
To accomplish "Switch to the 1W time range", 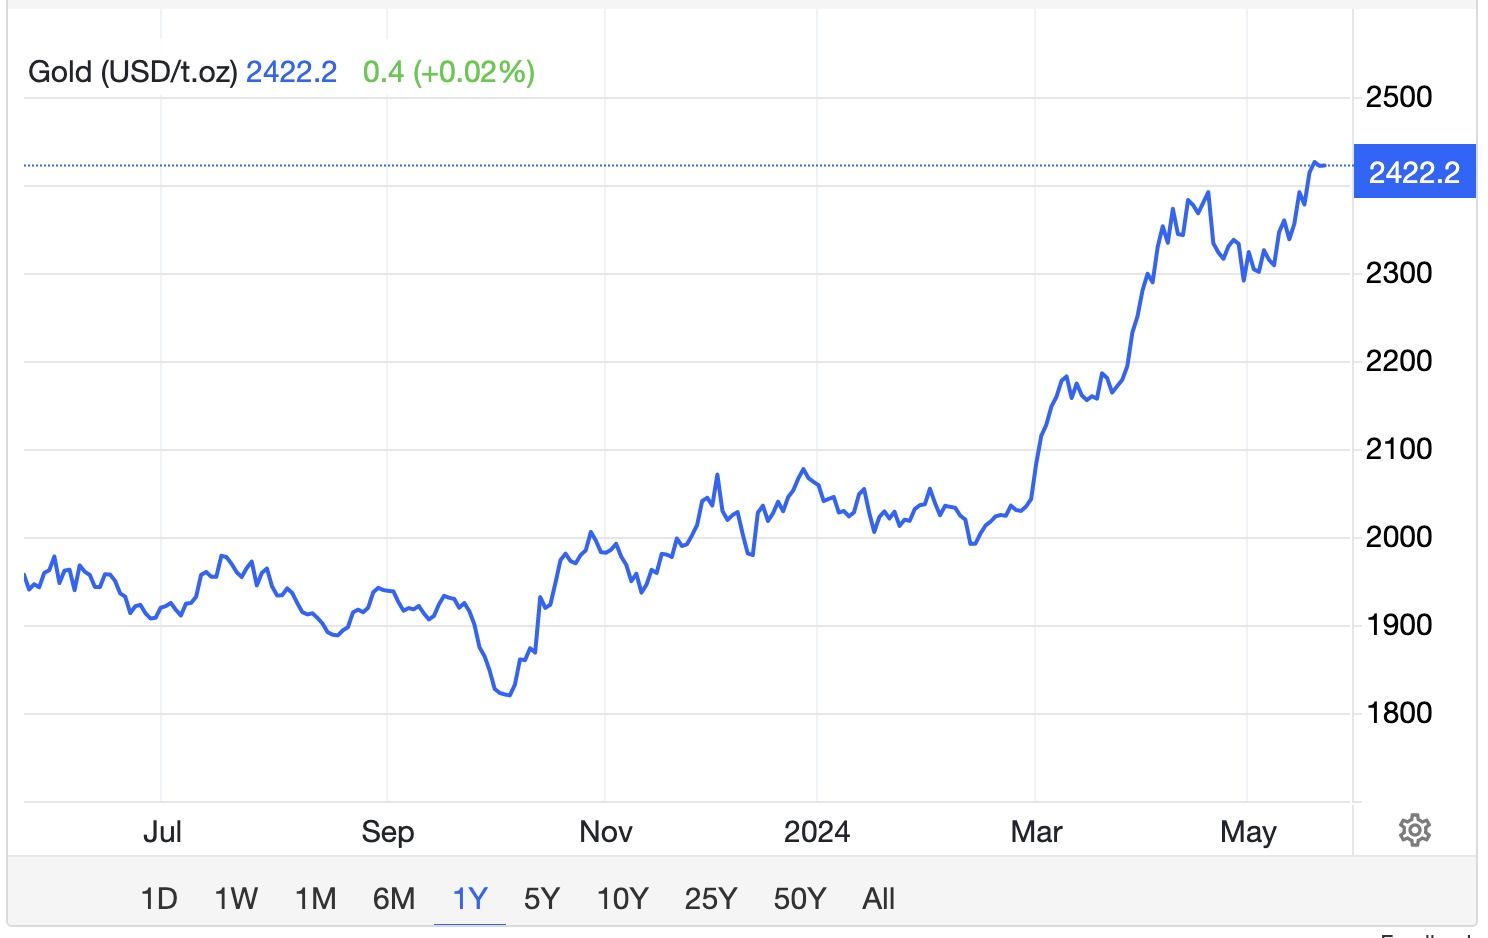I will click(236, 899).
